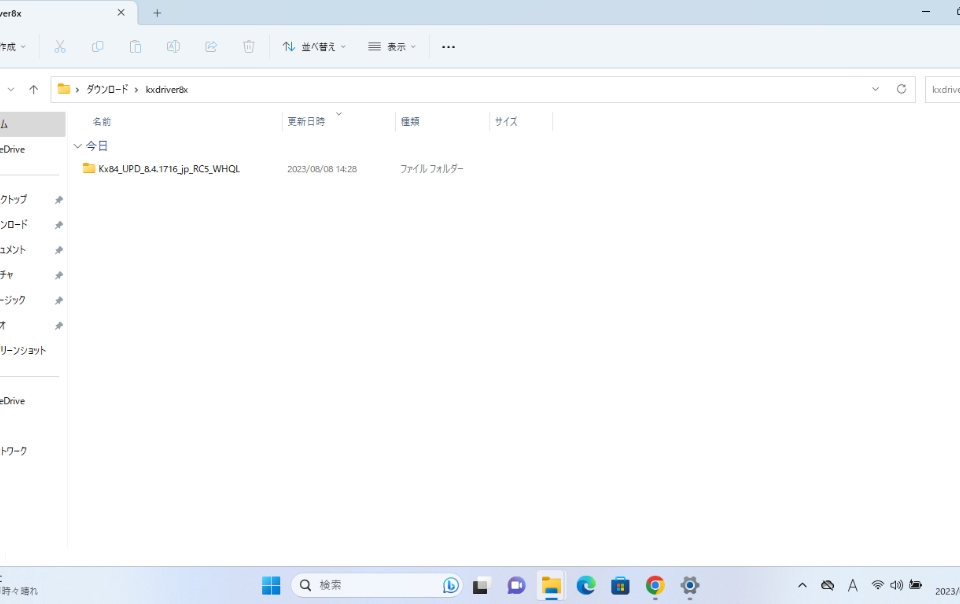Refresh the current folder view
Viewport: 960px width, 604px height.
[901, 89]
